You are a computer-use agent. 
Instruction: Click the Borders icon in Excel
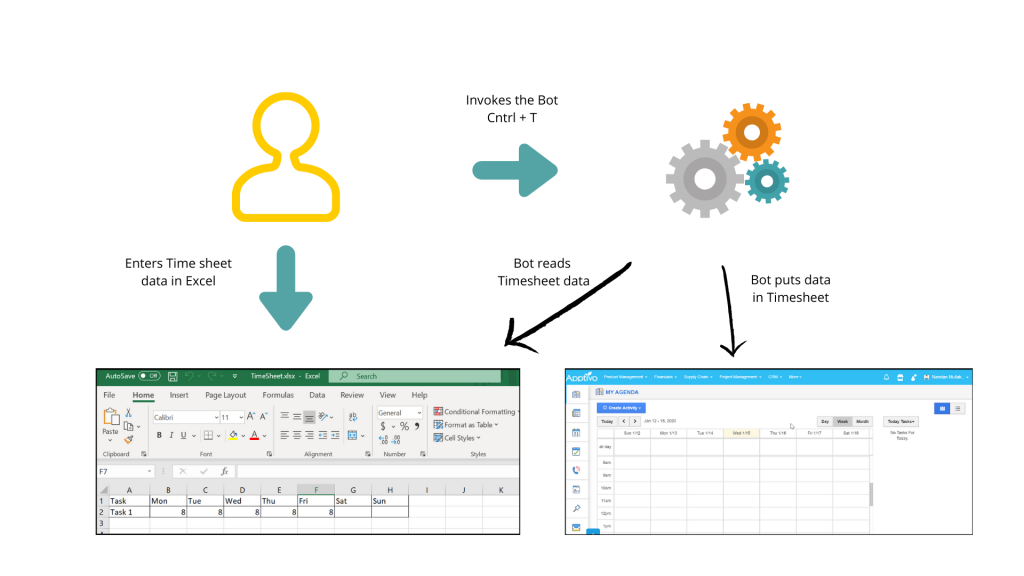(208, 436)
